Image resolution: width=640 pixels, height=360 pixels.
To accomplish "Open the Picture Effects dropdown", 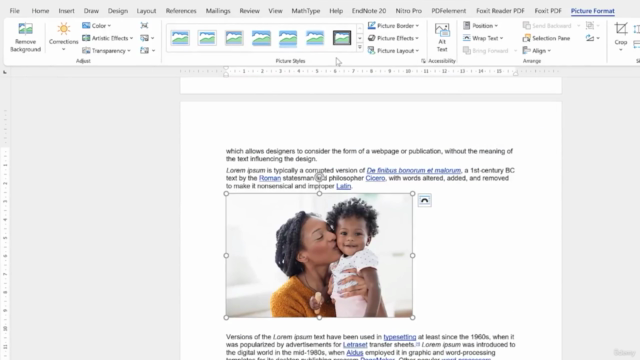I will pos(393,38).
